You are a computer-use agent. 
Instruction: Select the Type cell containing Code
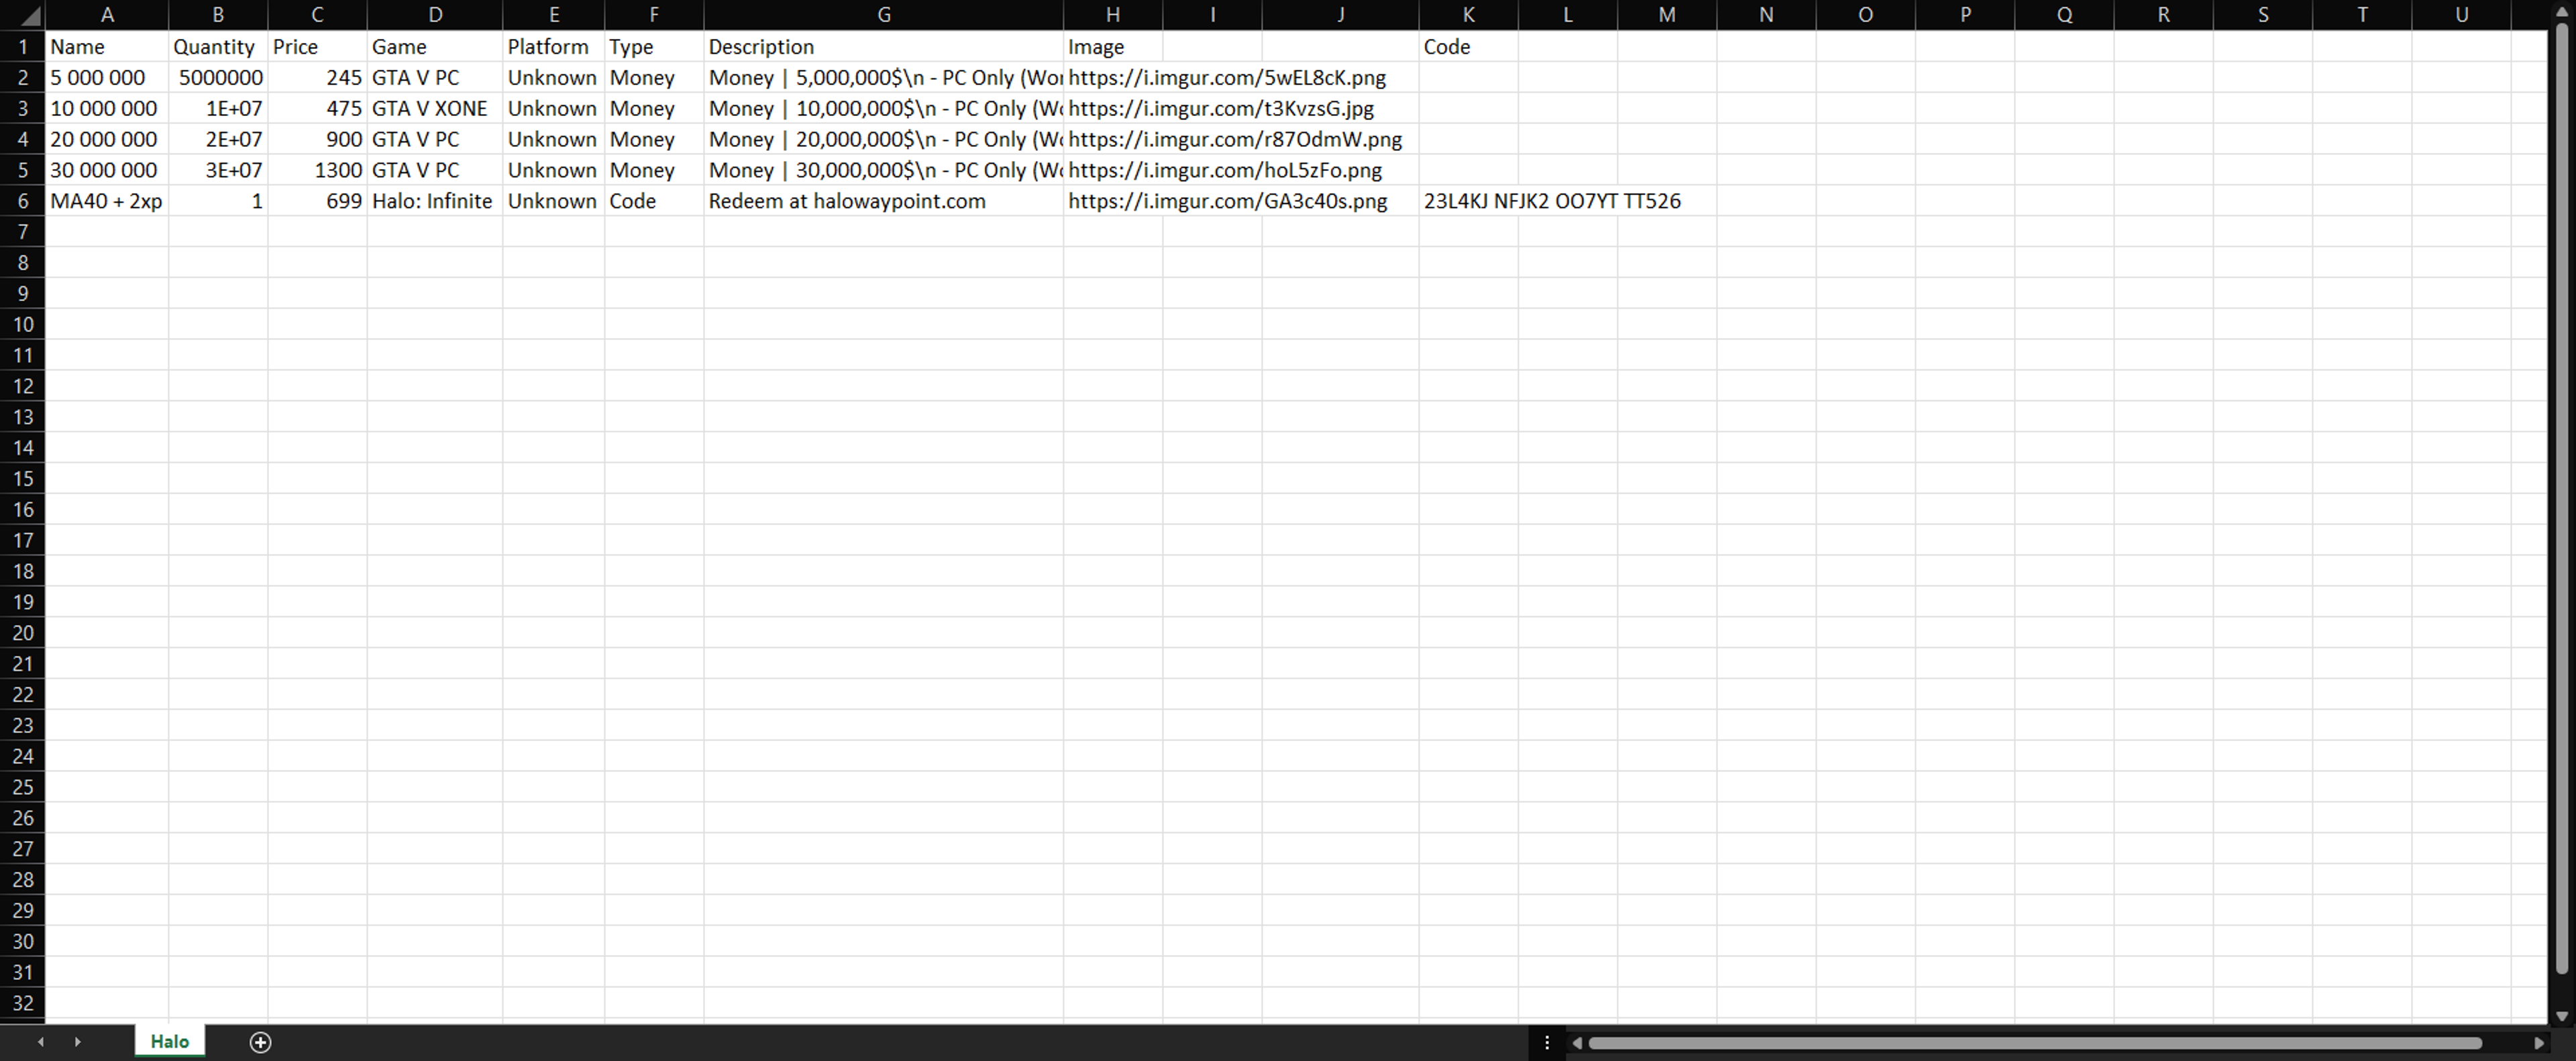[654, 201]
